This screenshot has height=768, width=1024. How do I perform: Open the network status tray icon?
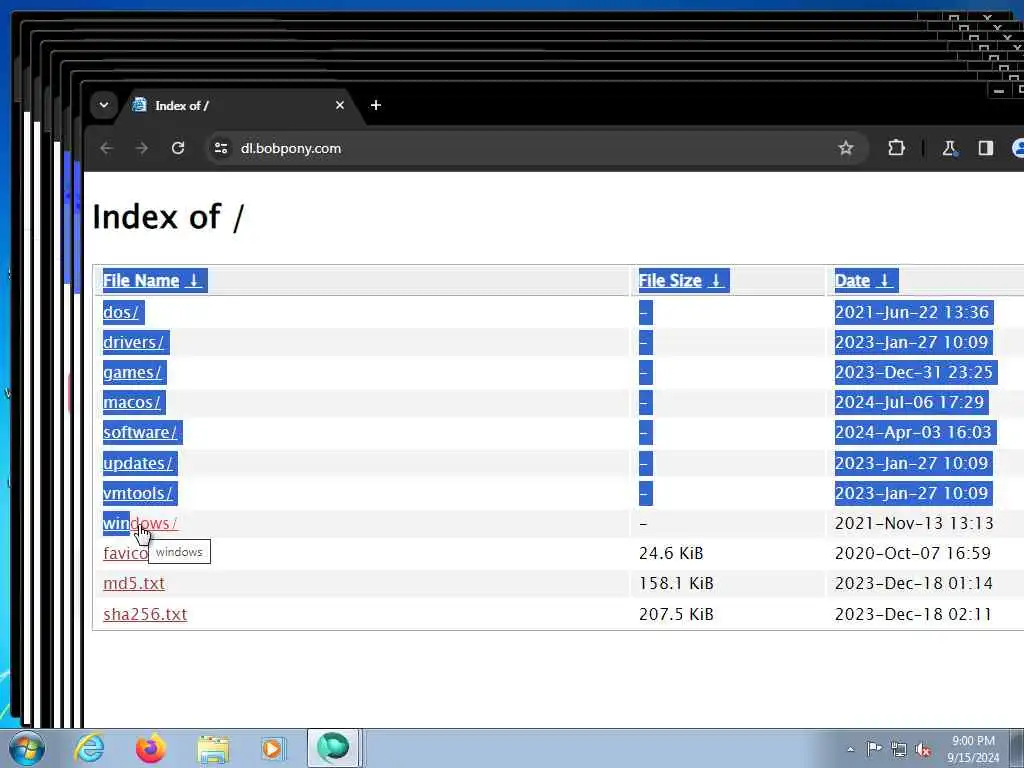pos(899,750)
